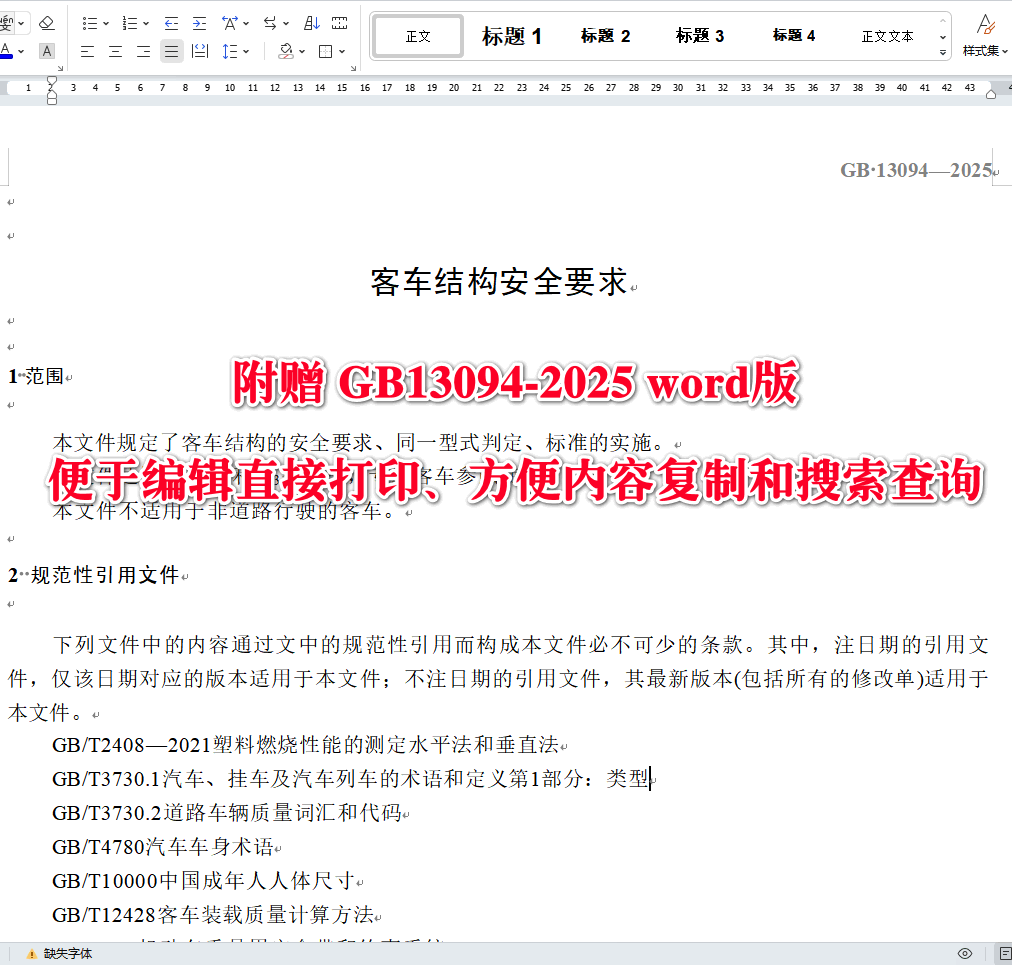1012x965 pixels.
Task: Clear formatting with the eraser tool
Action: click(46, 22)
